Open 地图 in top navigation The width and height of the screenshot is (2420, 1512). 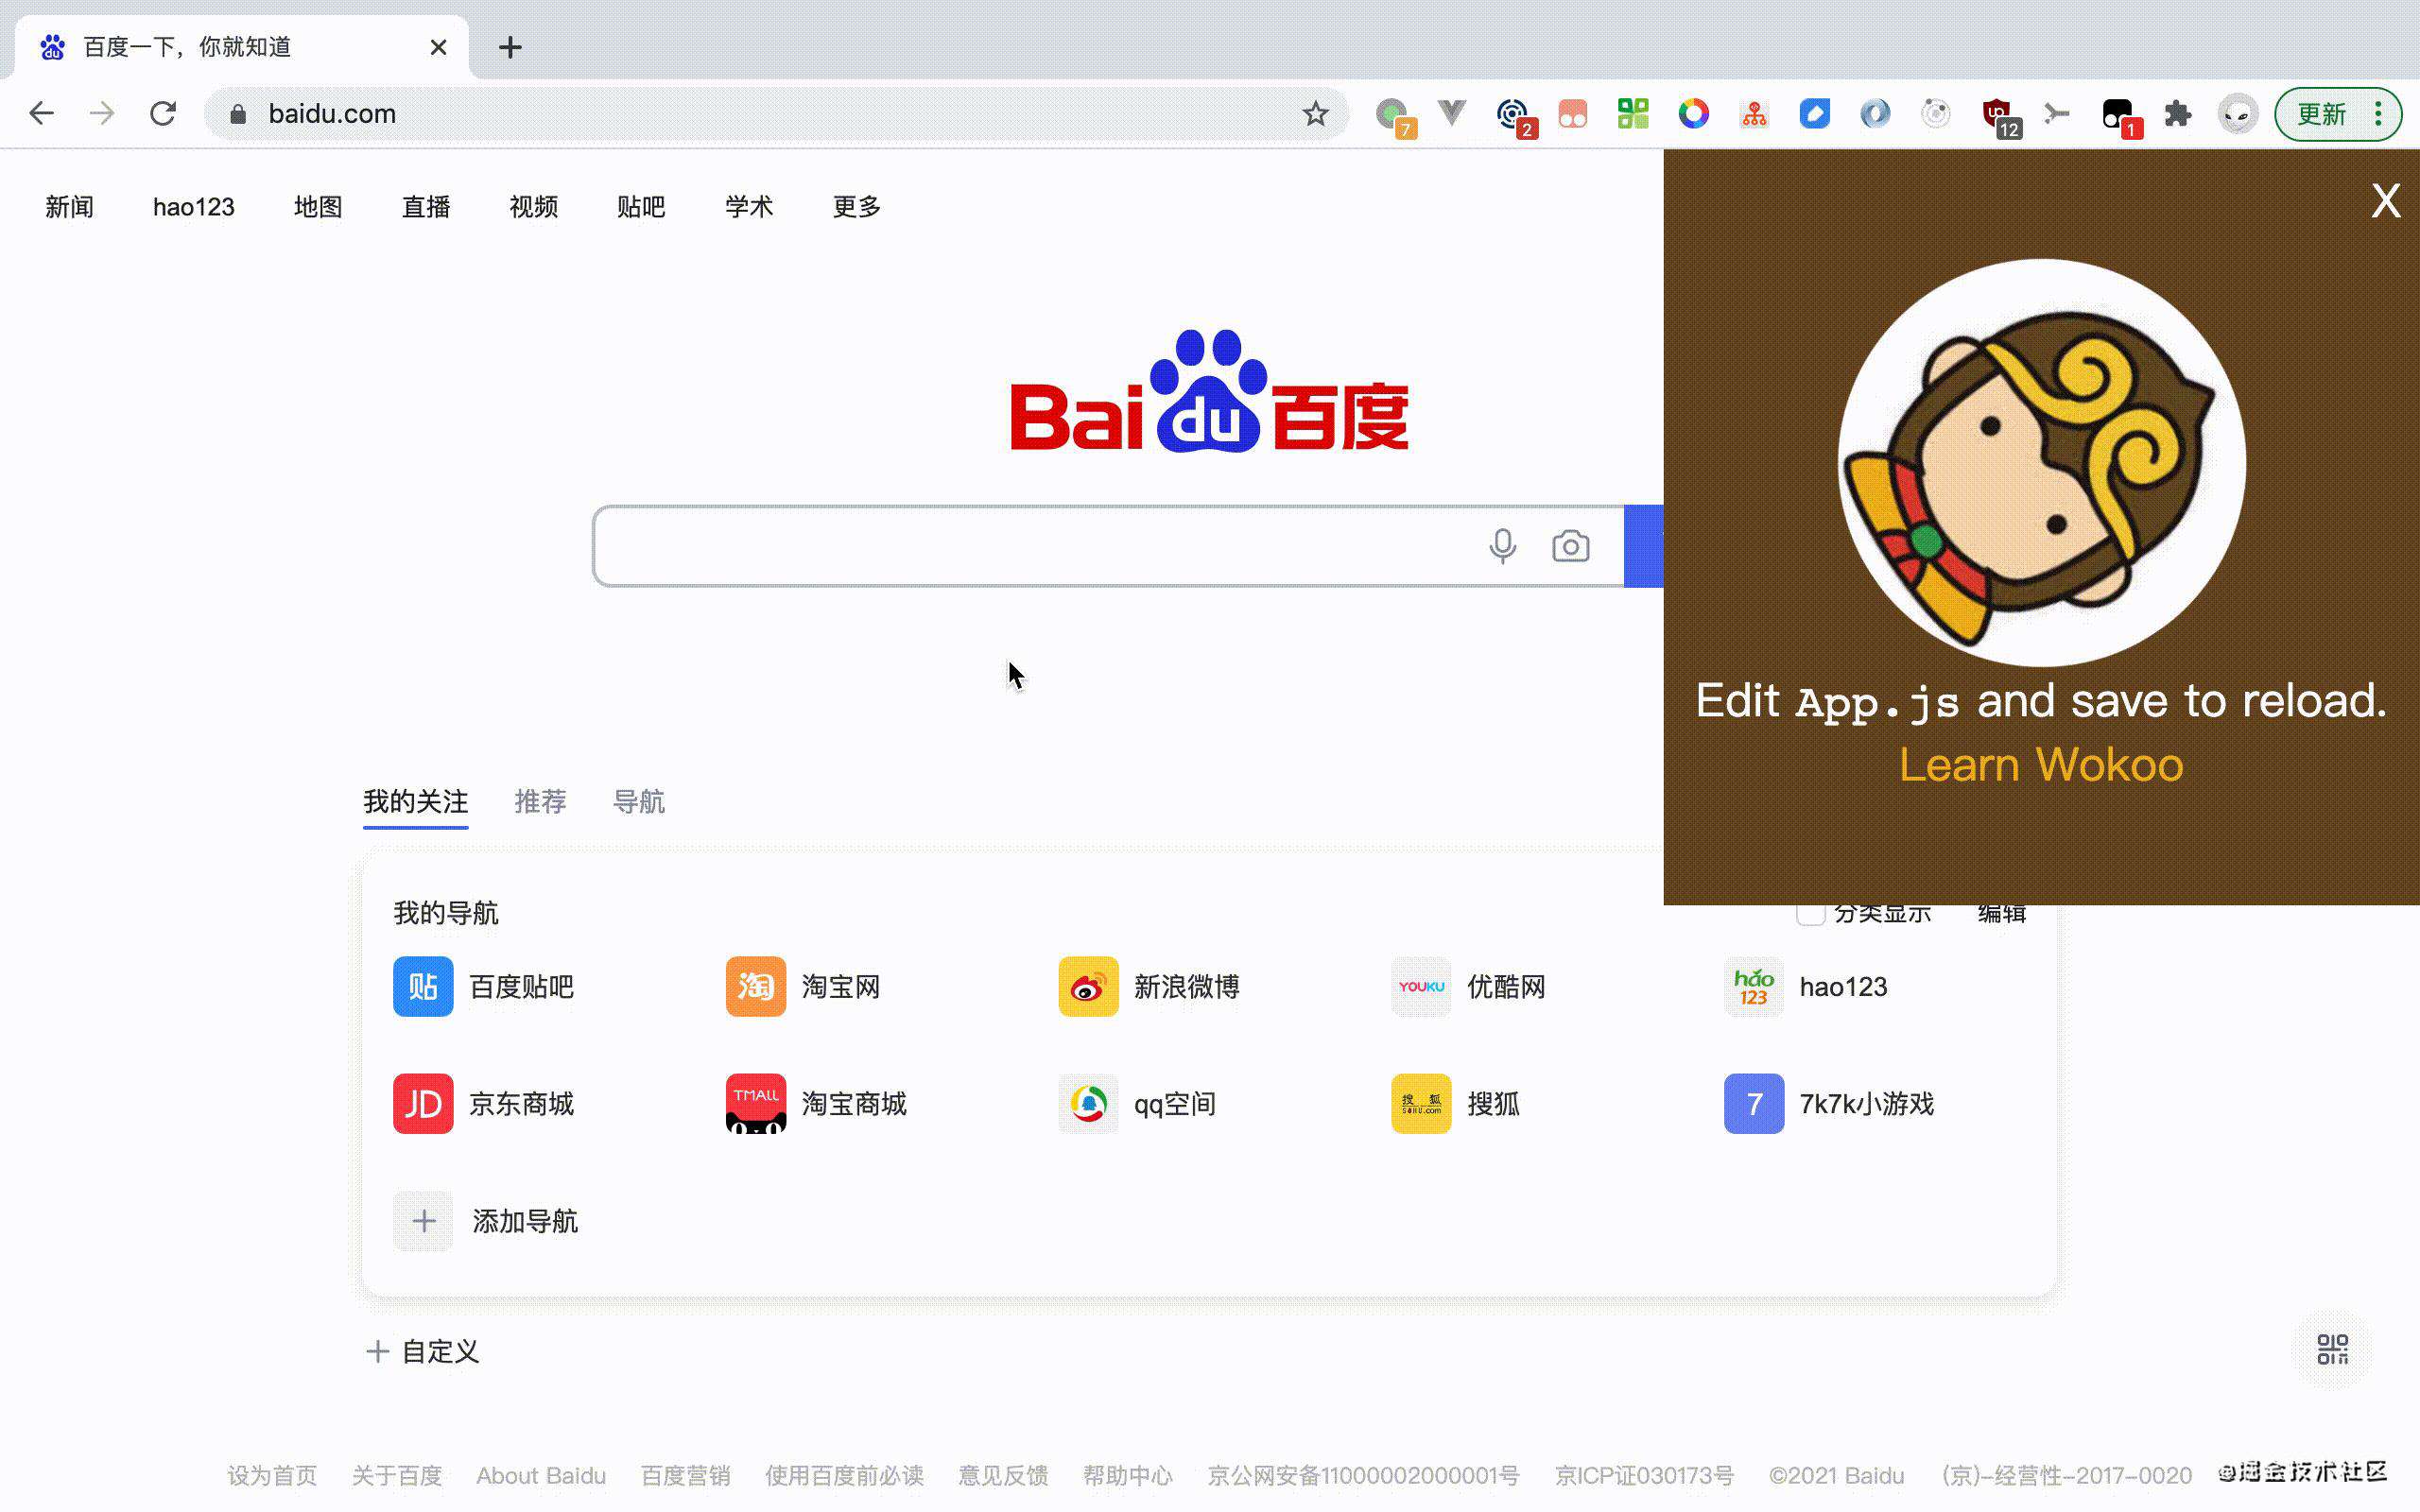tap(318, 206)
